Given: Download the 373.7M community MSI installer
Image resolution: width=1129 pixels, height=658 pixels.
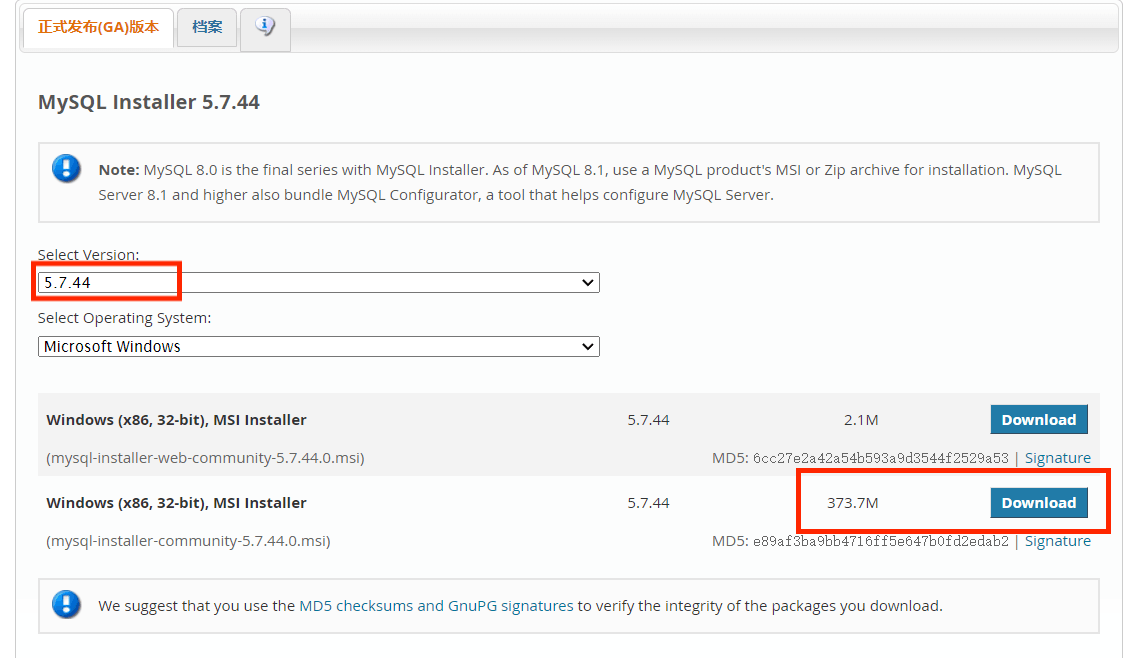Looking at the screenshot, I should (1038, 502).
